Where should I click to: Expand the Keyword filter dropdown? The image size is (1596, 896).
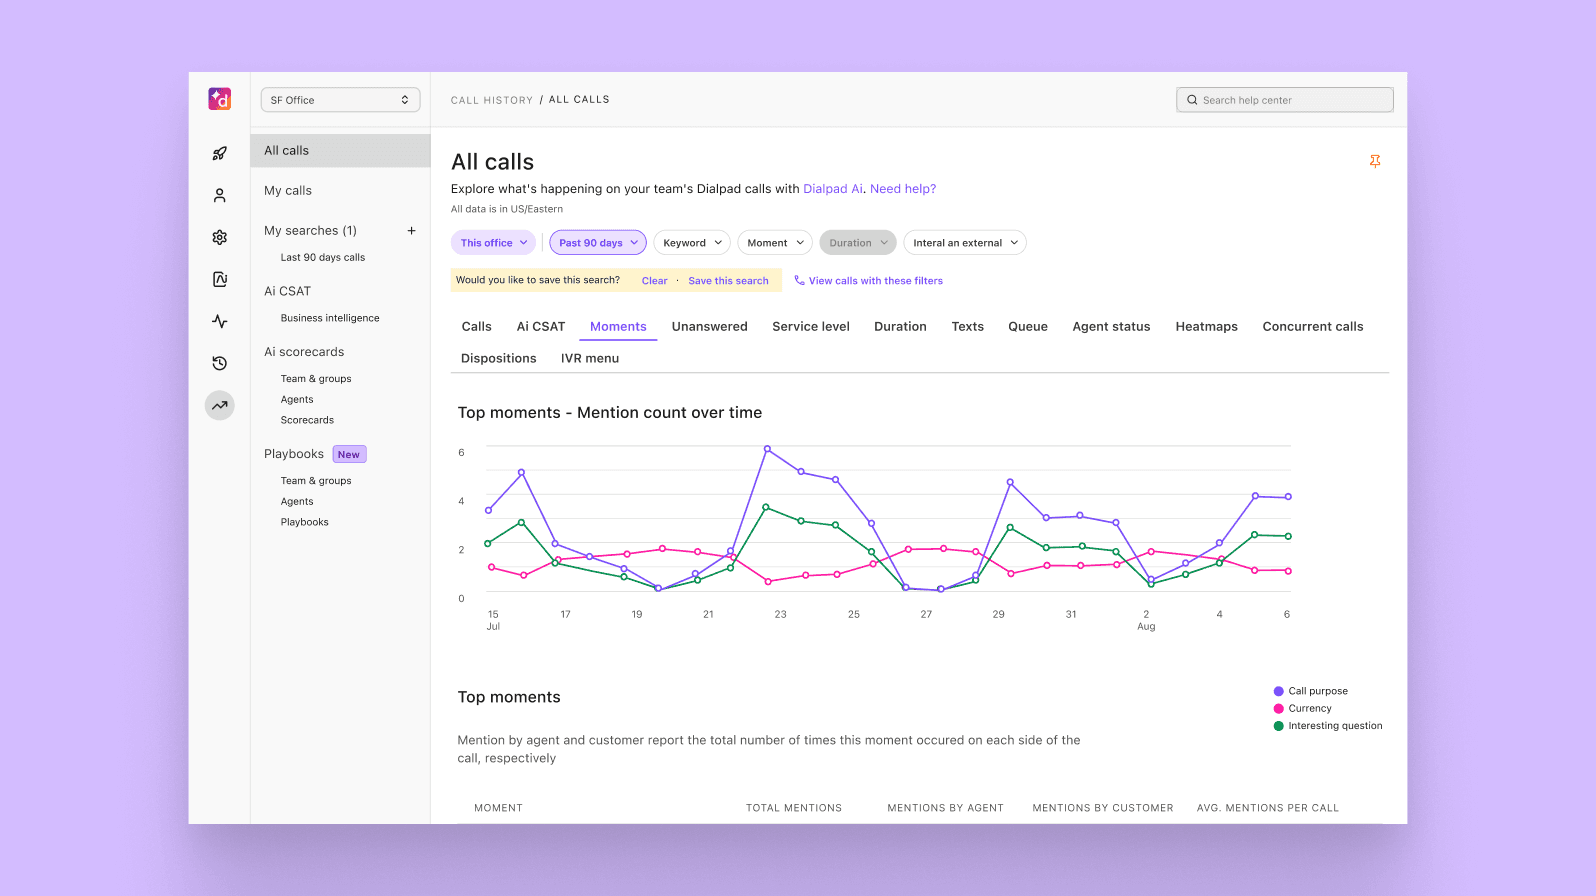pyautogui.click(x=692, y=243)
